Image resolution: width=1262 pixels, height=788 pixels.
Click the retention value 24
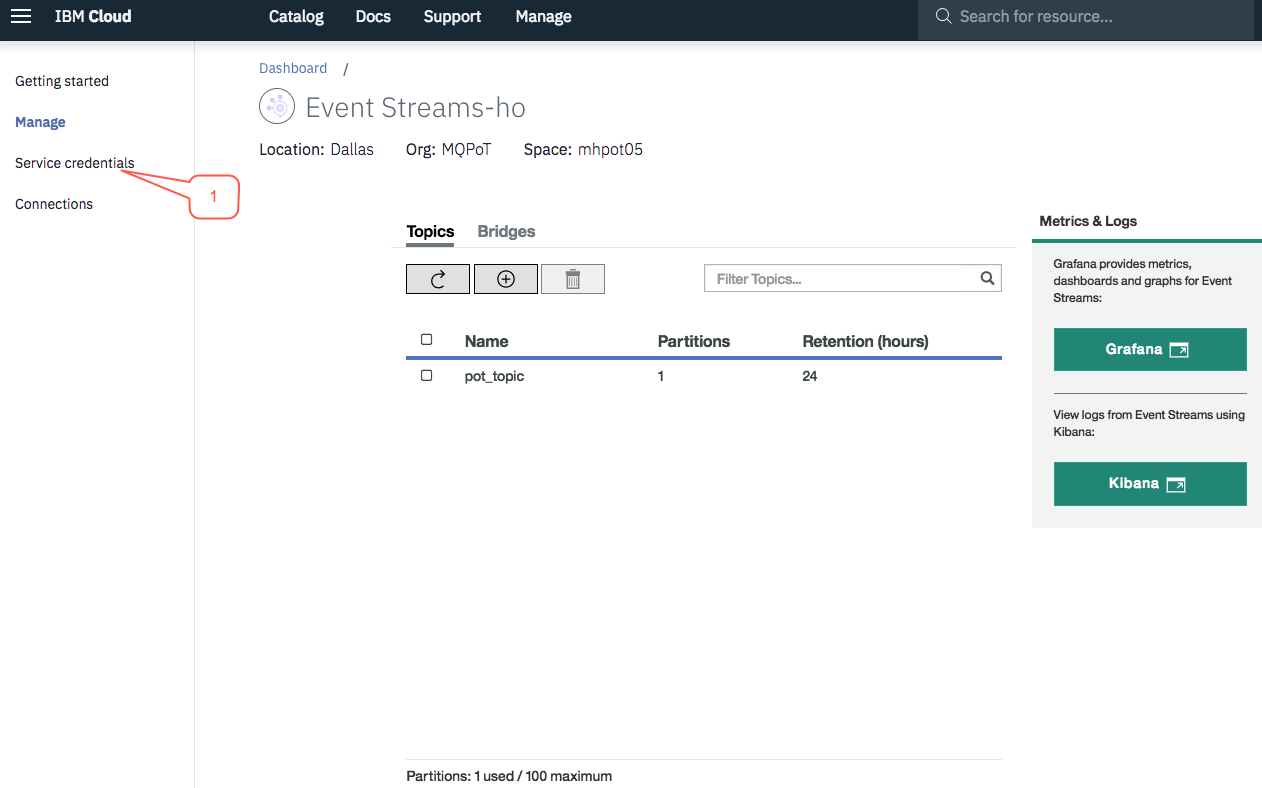[x=810, y=376]
